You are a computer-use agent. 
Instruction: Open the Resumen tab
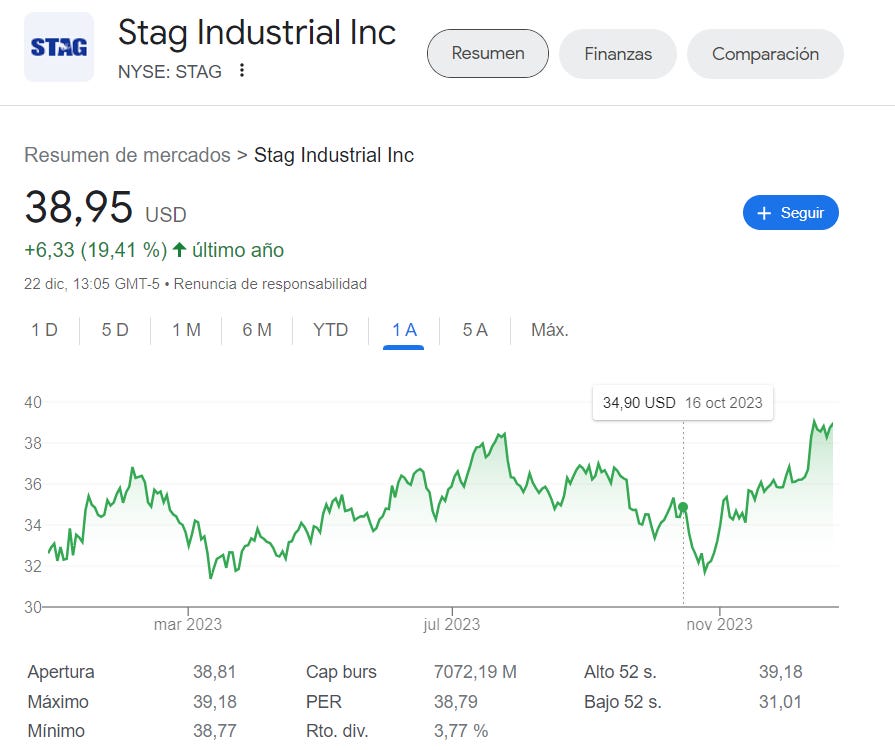[x=488, y=54]
